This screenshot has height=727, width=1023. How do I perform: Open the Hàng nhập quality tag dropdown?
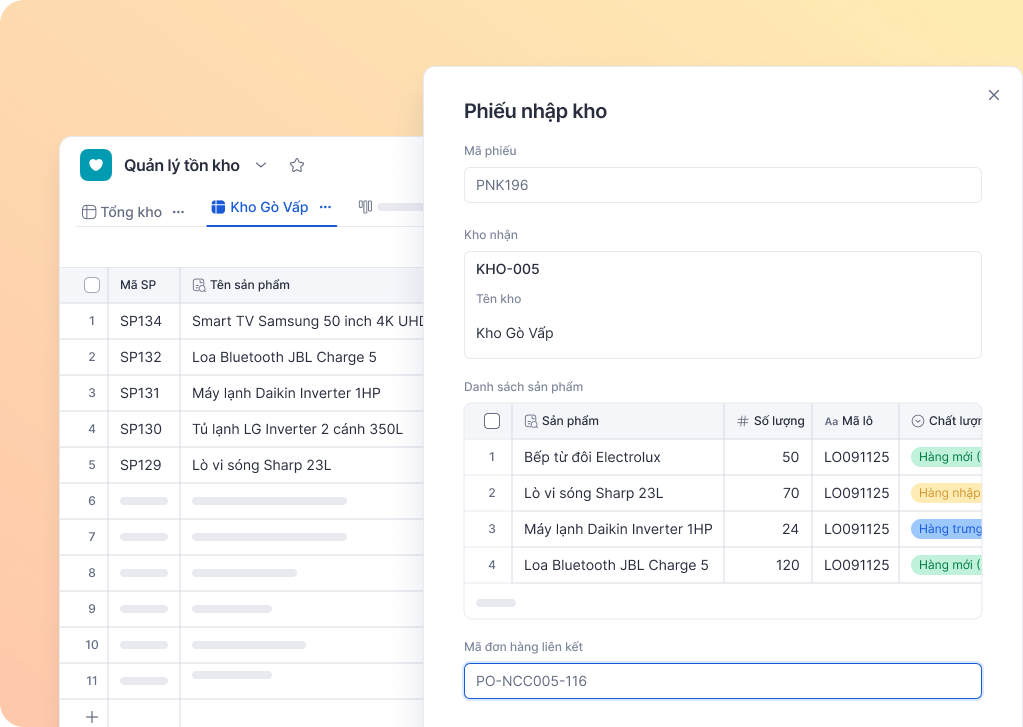947,493
